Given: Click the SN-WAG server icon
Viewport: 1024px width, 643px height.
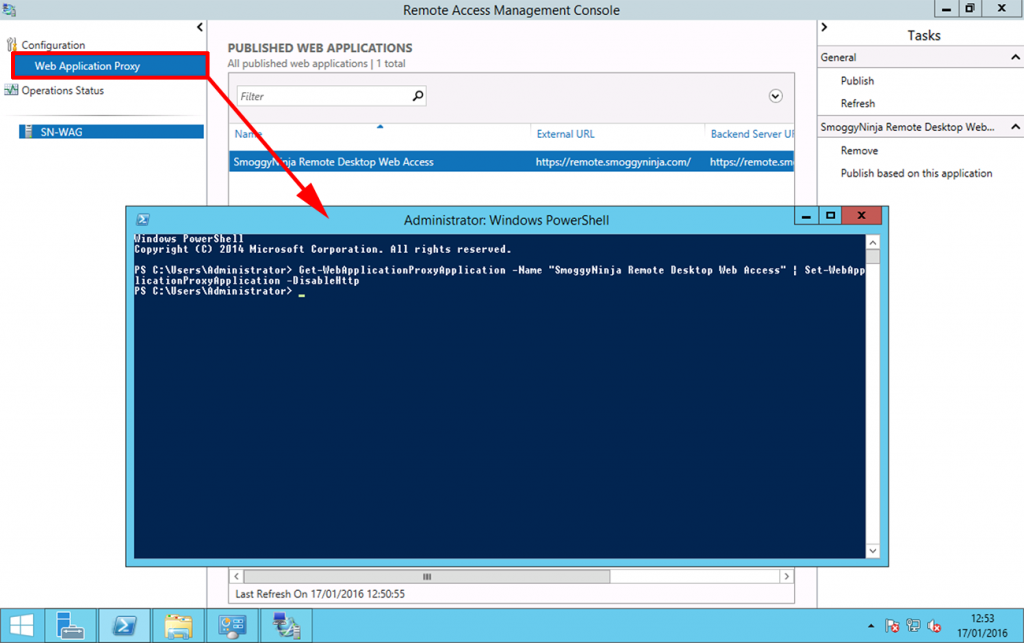Looking at the screenshot, I should 28,132.
